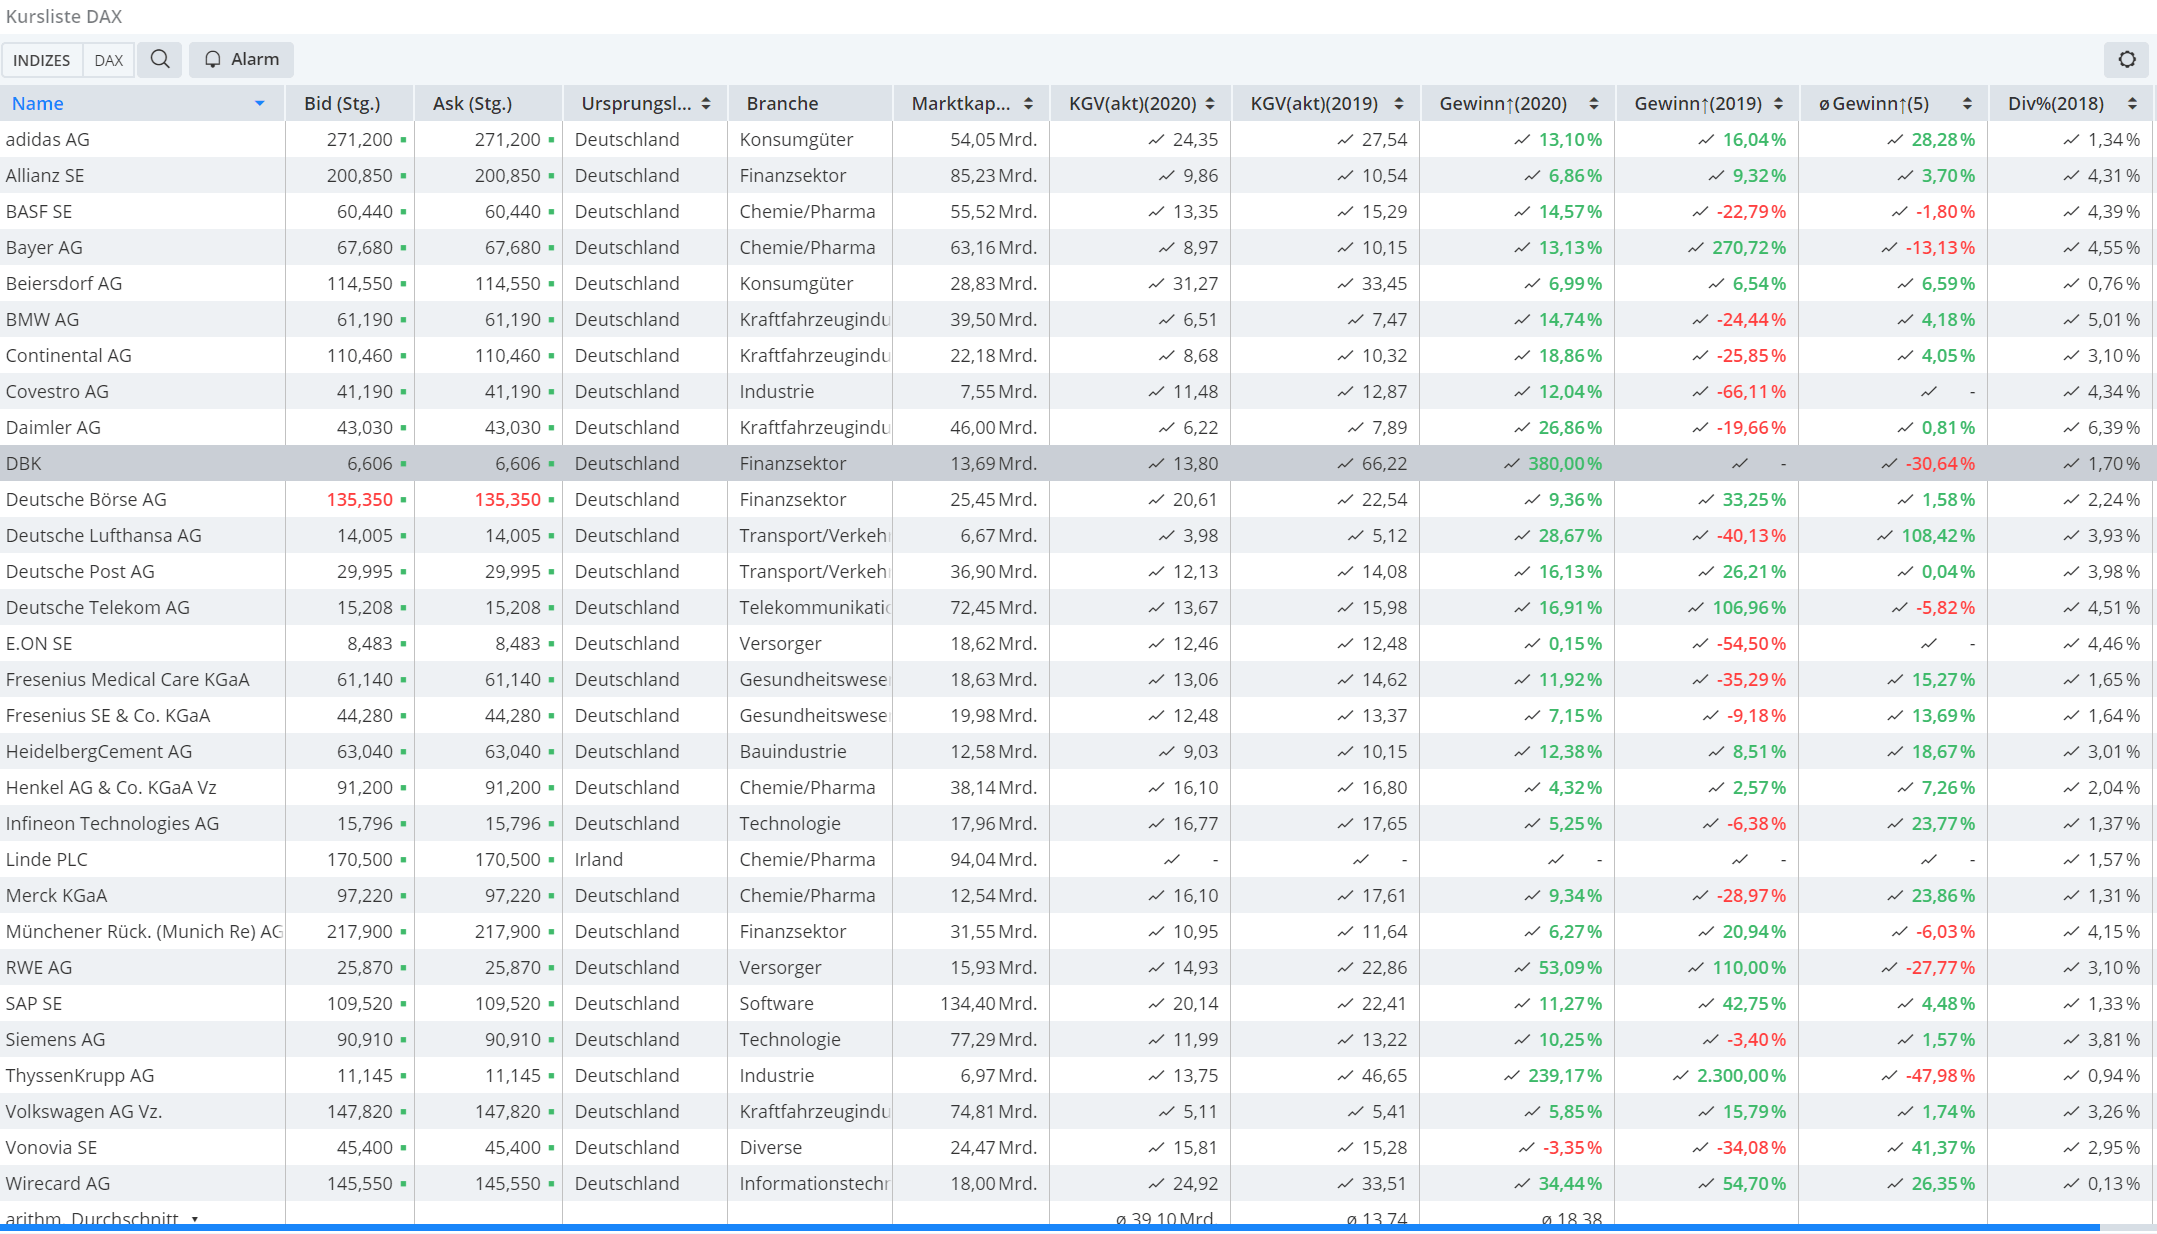2157x1234 pixels.
Task: Toggle sort arrows on Ursprungsl... column header
Action: click(706, 104)
